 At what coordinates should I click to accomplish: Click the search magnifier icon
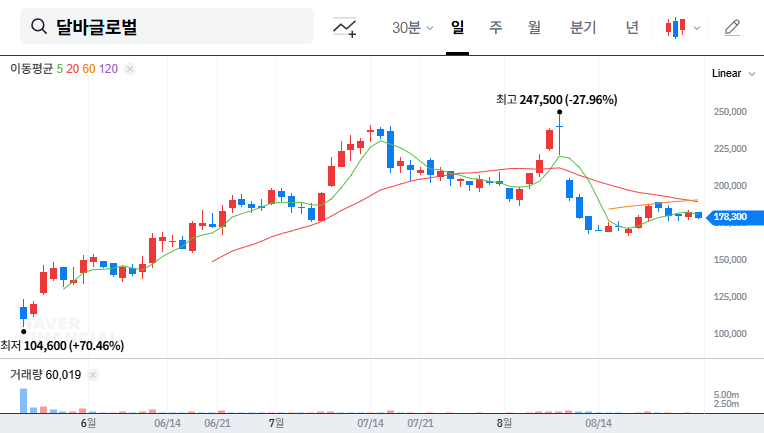point(38,26)
